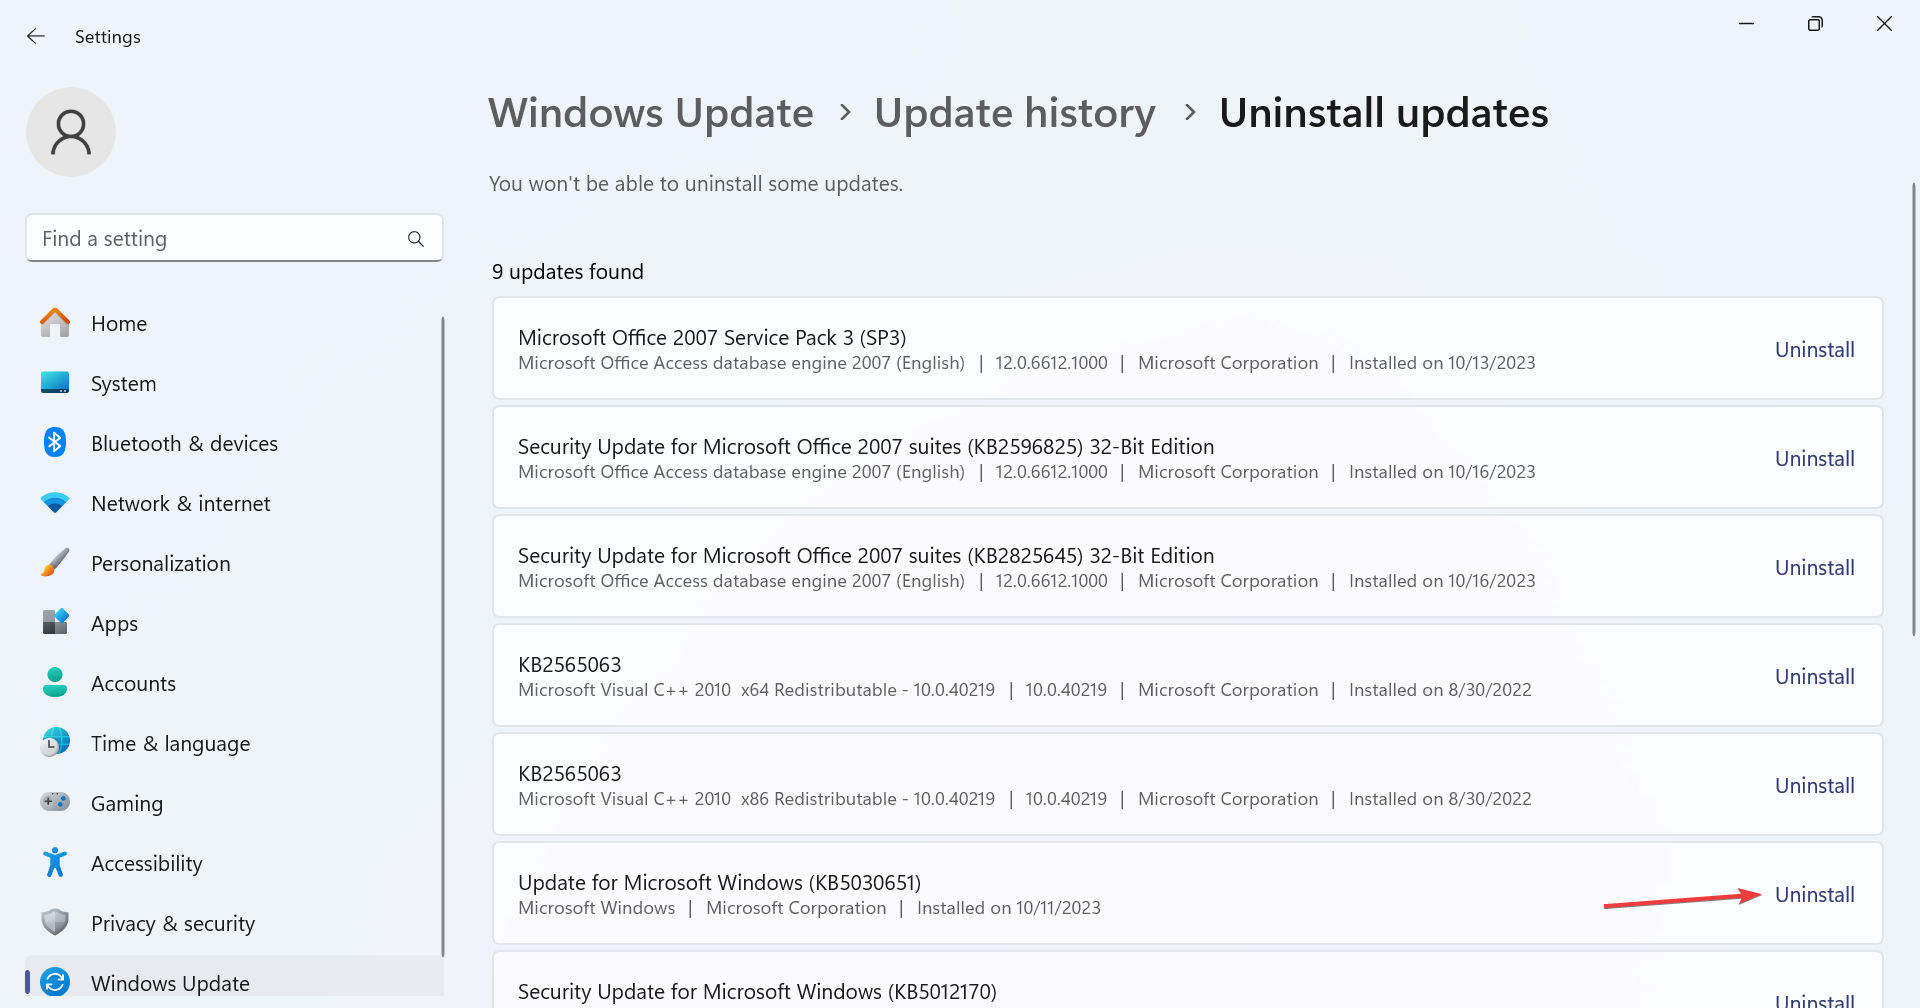Click the Gaming controller icon
This screenshot has width=1920, height=1008.
55,802
